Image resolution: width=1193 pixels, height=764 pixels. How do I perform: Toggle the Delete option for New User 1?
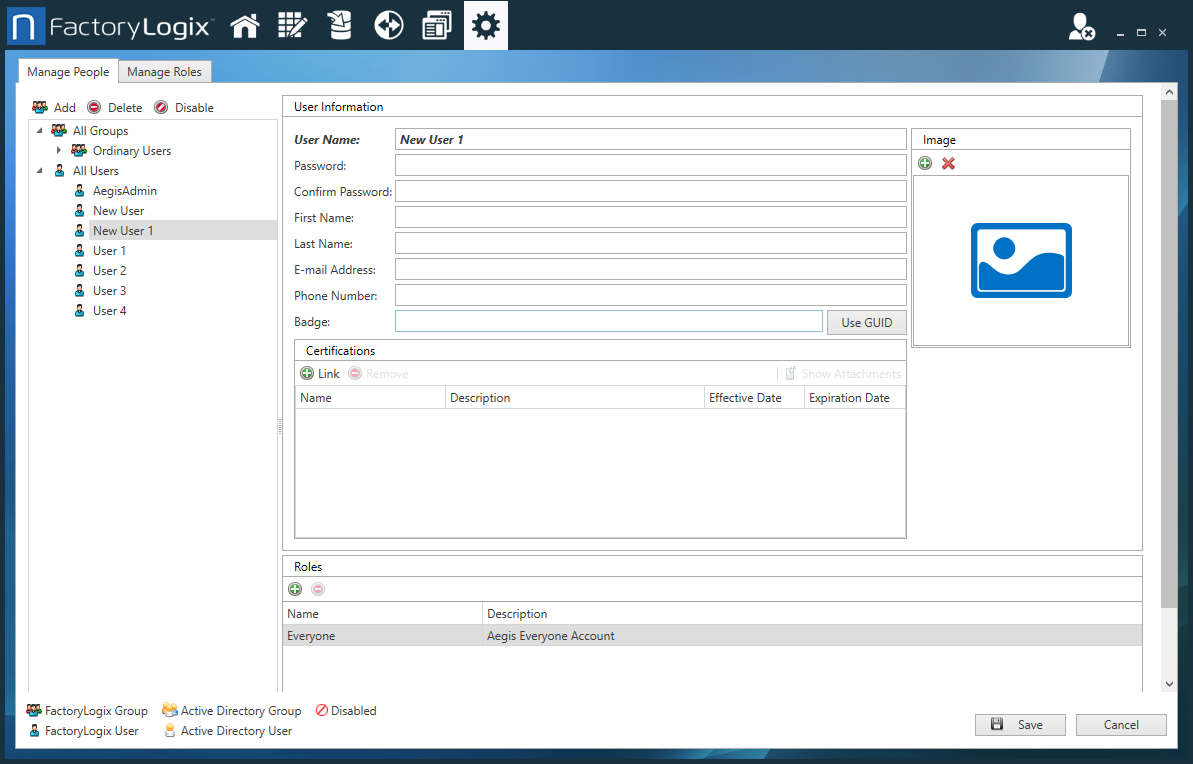click(114, 107)
